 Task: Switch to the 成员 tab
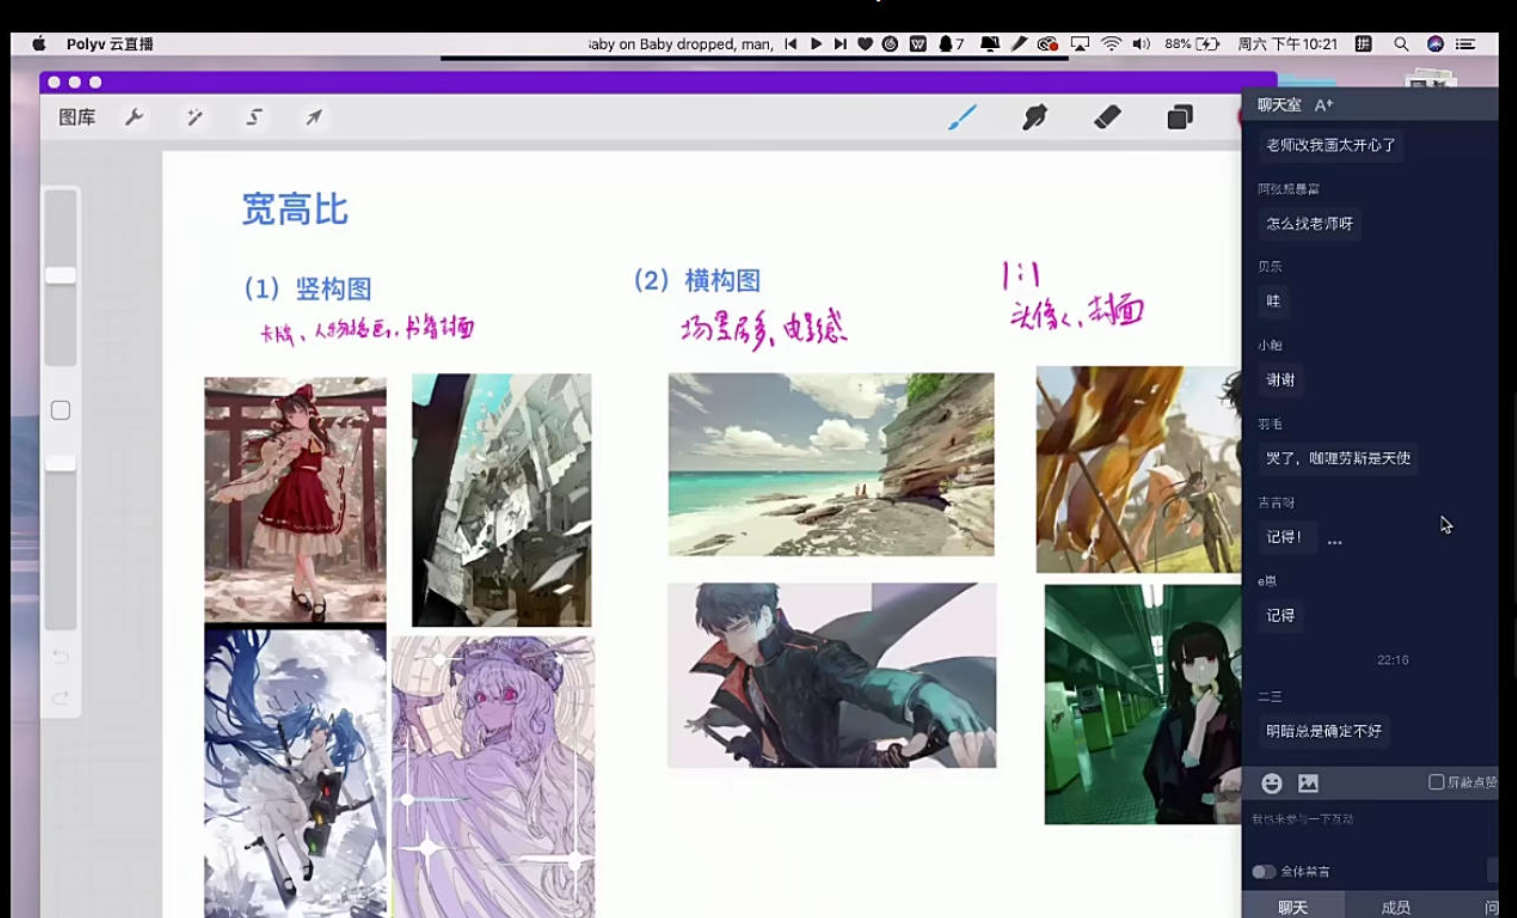click(x=1395, y=906)
